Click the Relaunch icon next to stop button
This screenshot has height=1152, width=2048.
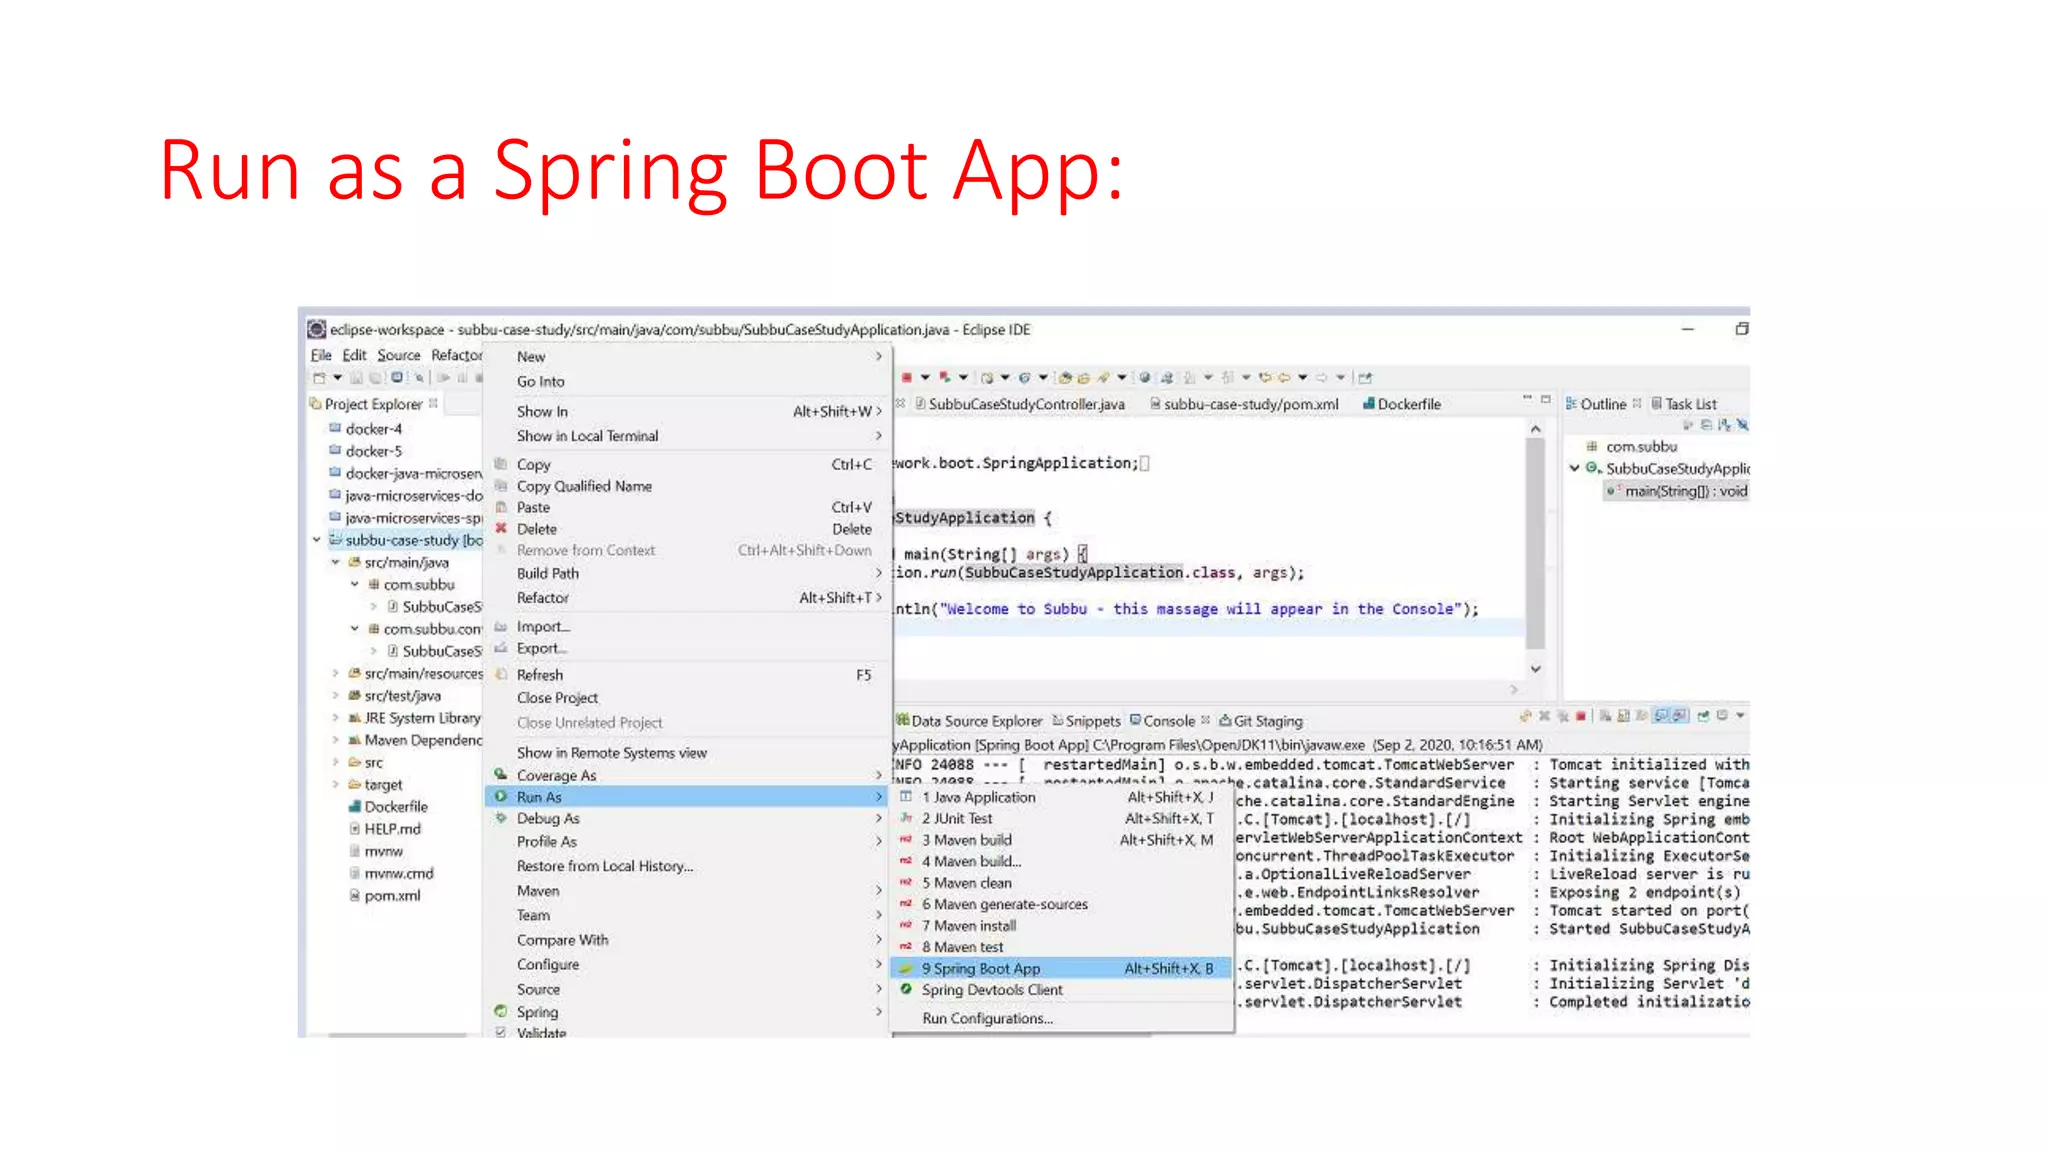[945, 378]
